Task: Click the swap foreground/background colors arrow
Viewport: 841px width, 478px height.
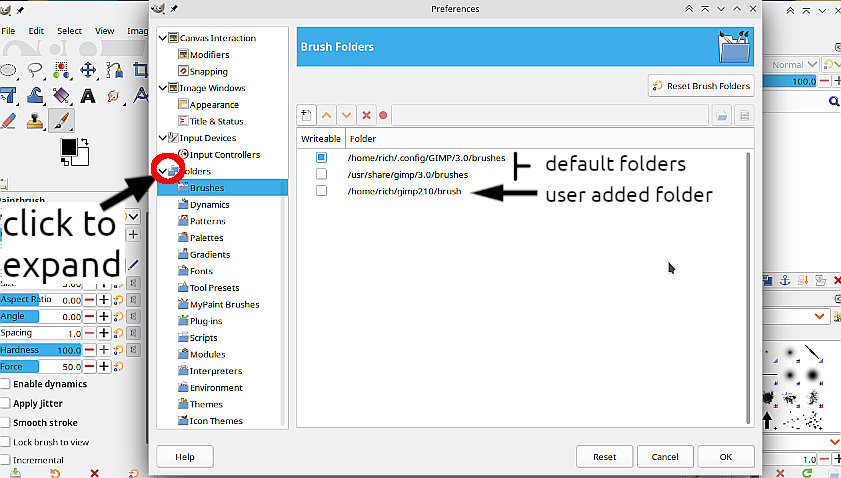Action: click(84, 143)
